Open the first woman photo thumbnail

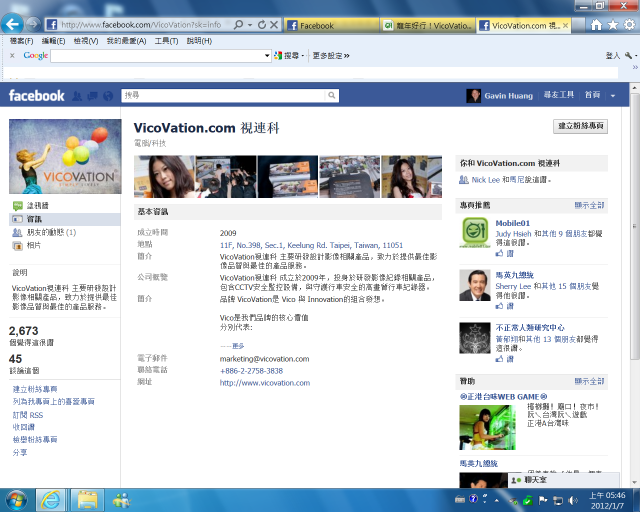(164, 177)
